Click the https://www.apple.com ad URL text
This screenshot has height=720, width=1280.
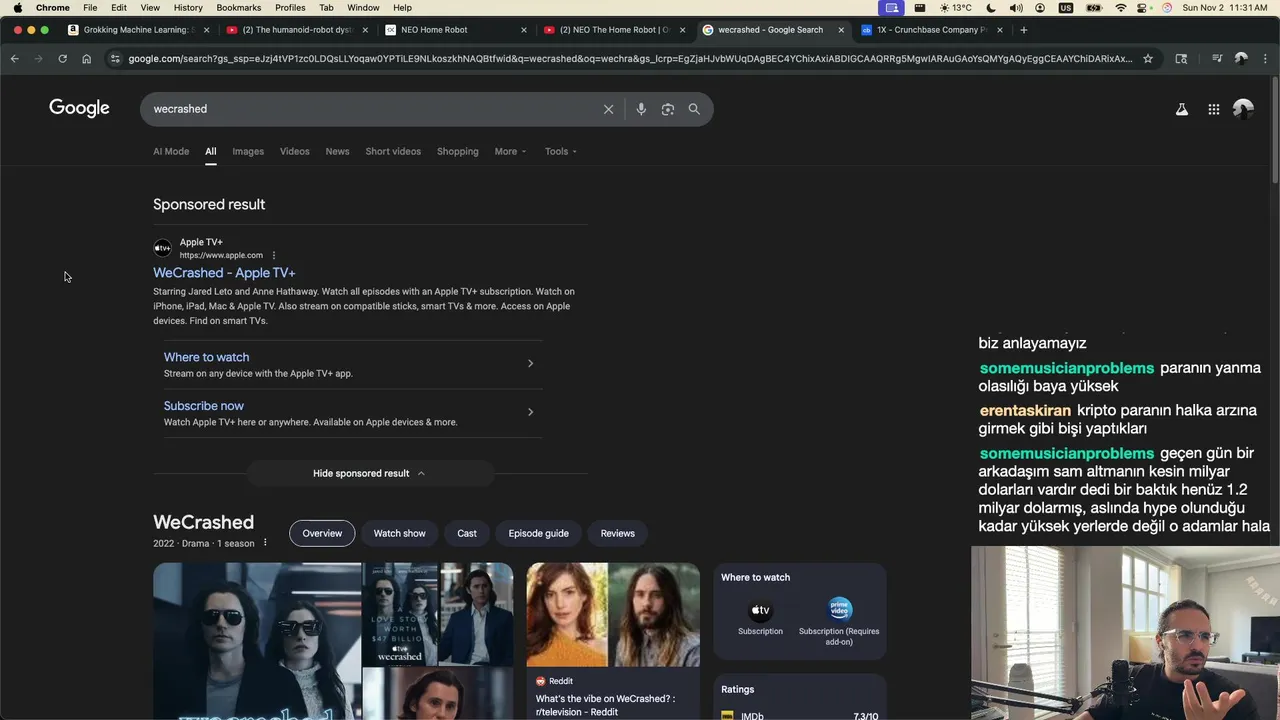pyautogui.click(x=221, y=255)
